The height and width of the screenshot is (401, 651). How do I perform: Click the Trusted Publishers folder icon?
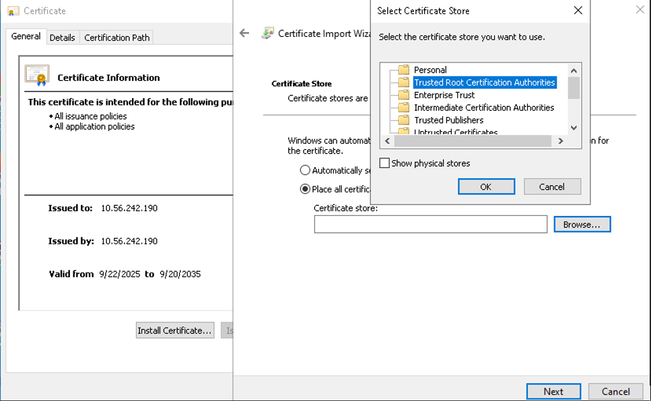404,120
